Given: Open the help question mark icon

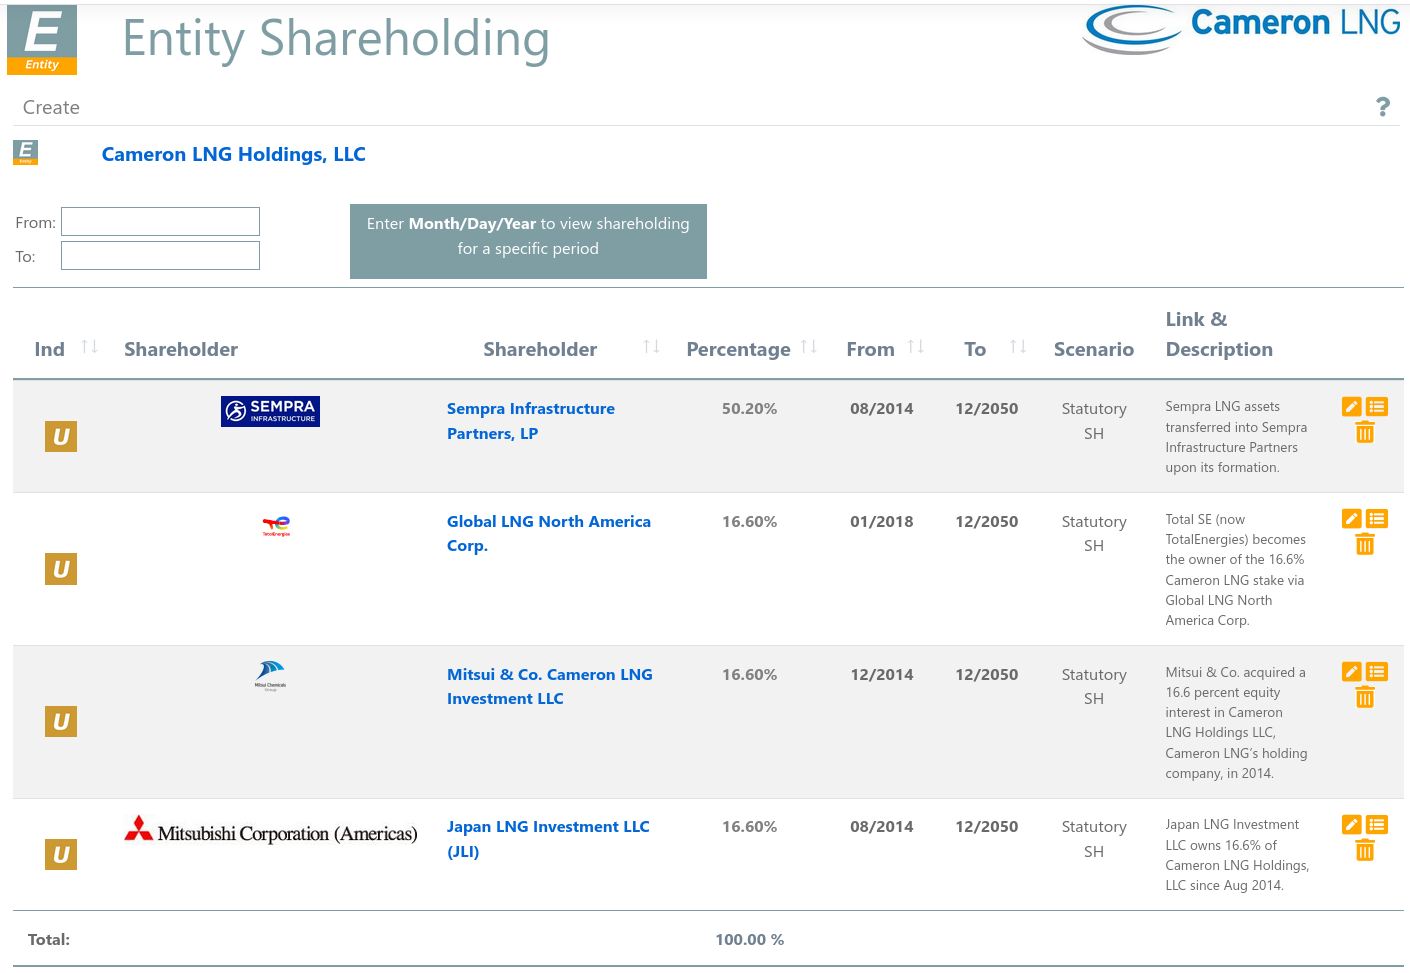Looking at the screenshot, I should coord(1383,107).
